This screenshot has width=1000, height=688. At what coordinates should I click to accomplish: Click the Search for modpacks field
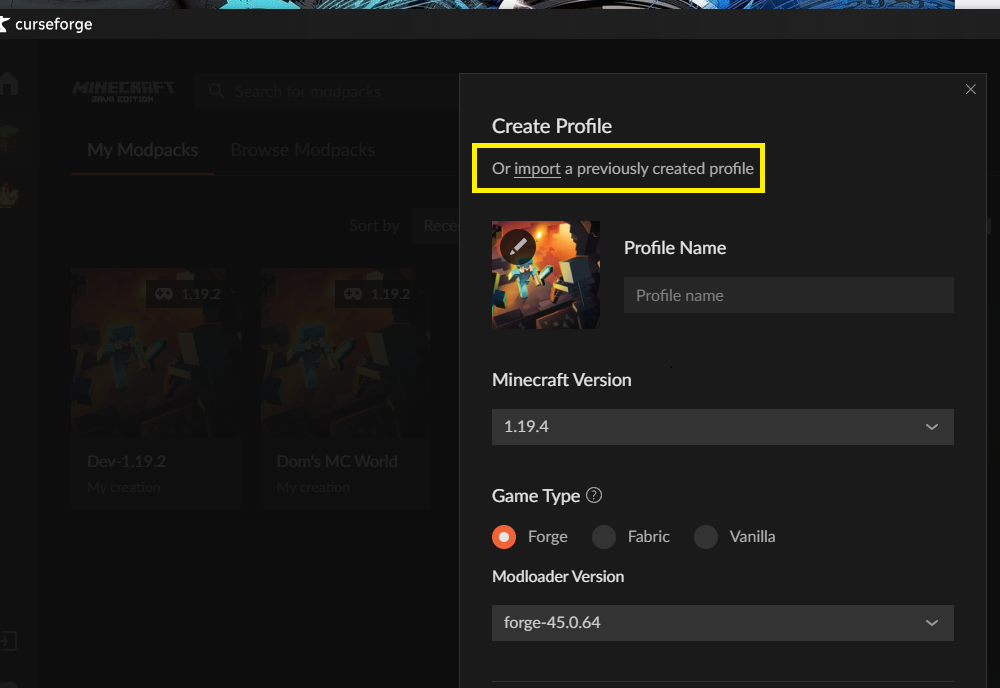327,91
